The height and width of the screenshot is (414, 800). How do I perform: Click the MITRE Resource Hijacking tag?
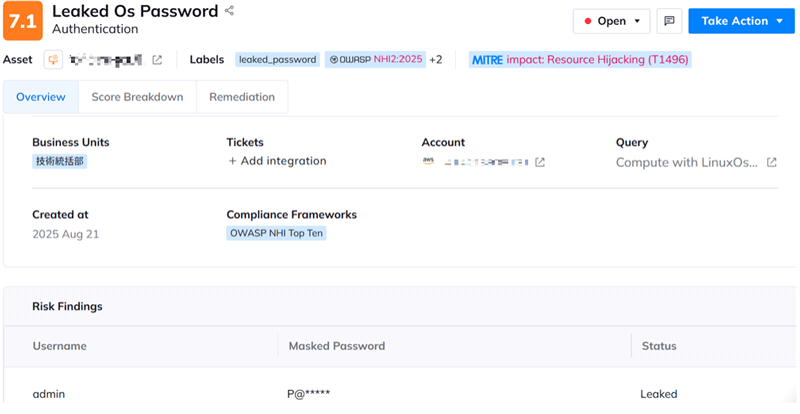580,60
